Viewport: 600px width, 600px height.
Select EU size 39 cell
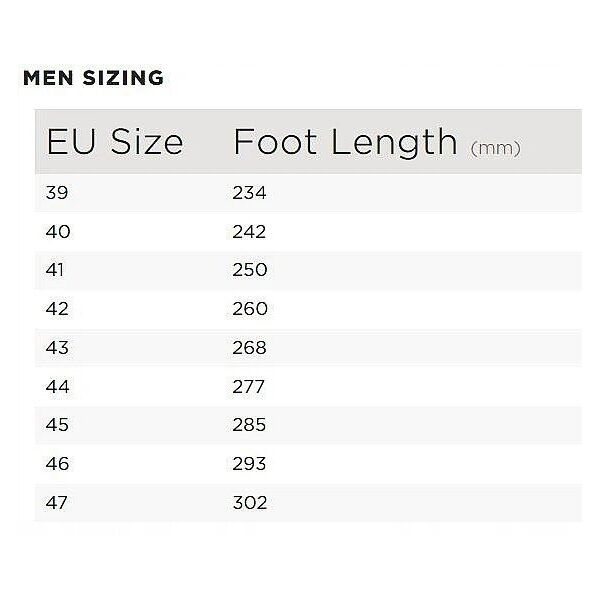tap(57, 192)
